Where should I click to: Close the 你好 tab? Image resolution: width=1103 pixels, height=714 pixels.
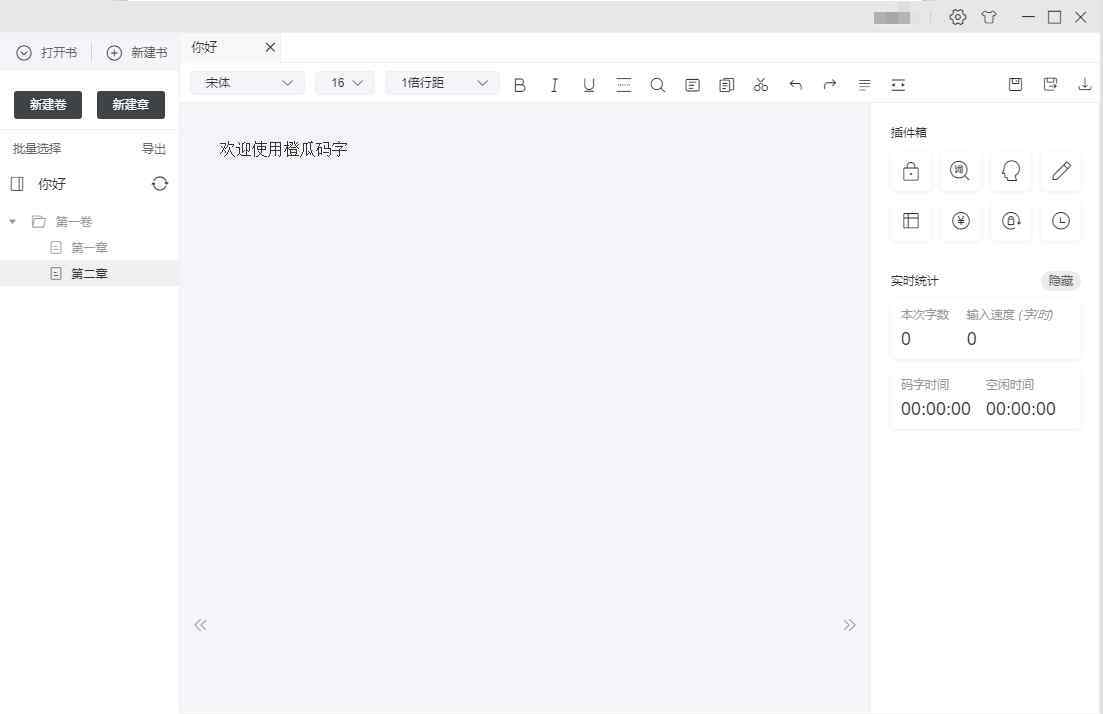pyautogui.click(x=270, y=47)
